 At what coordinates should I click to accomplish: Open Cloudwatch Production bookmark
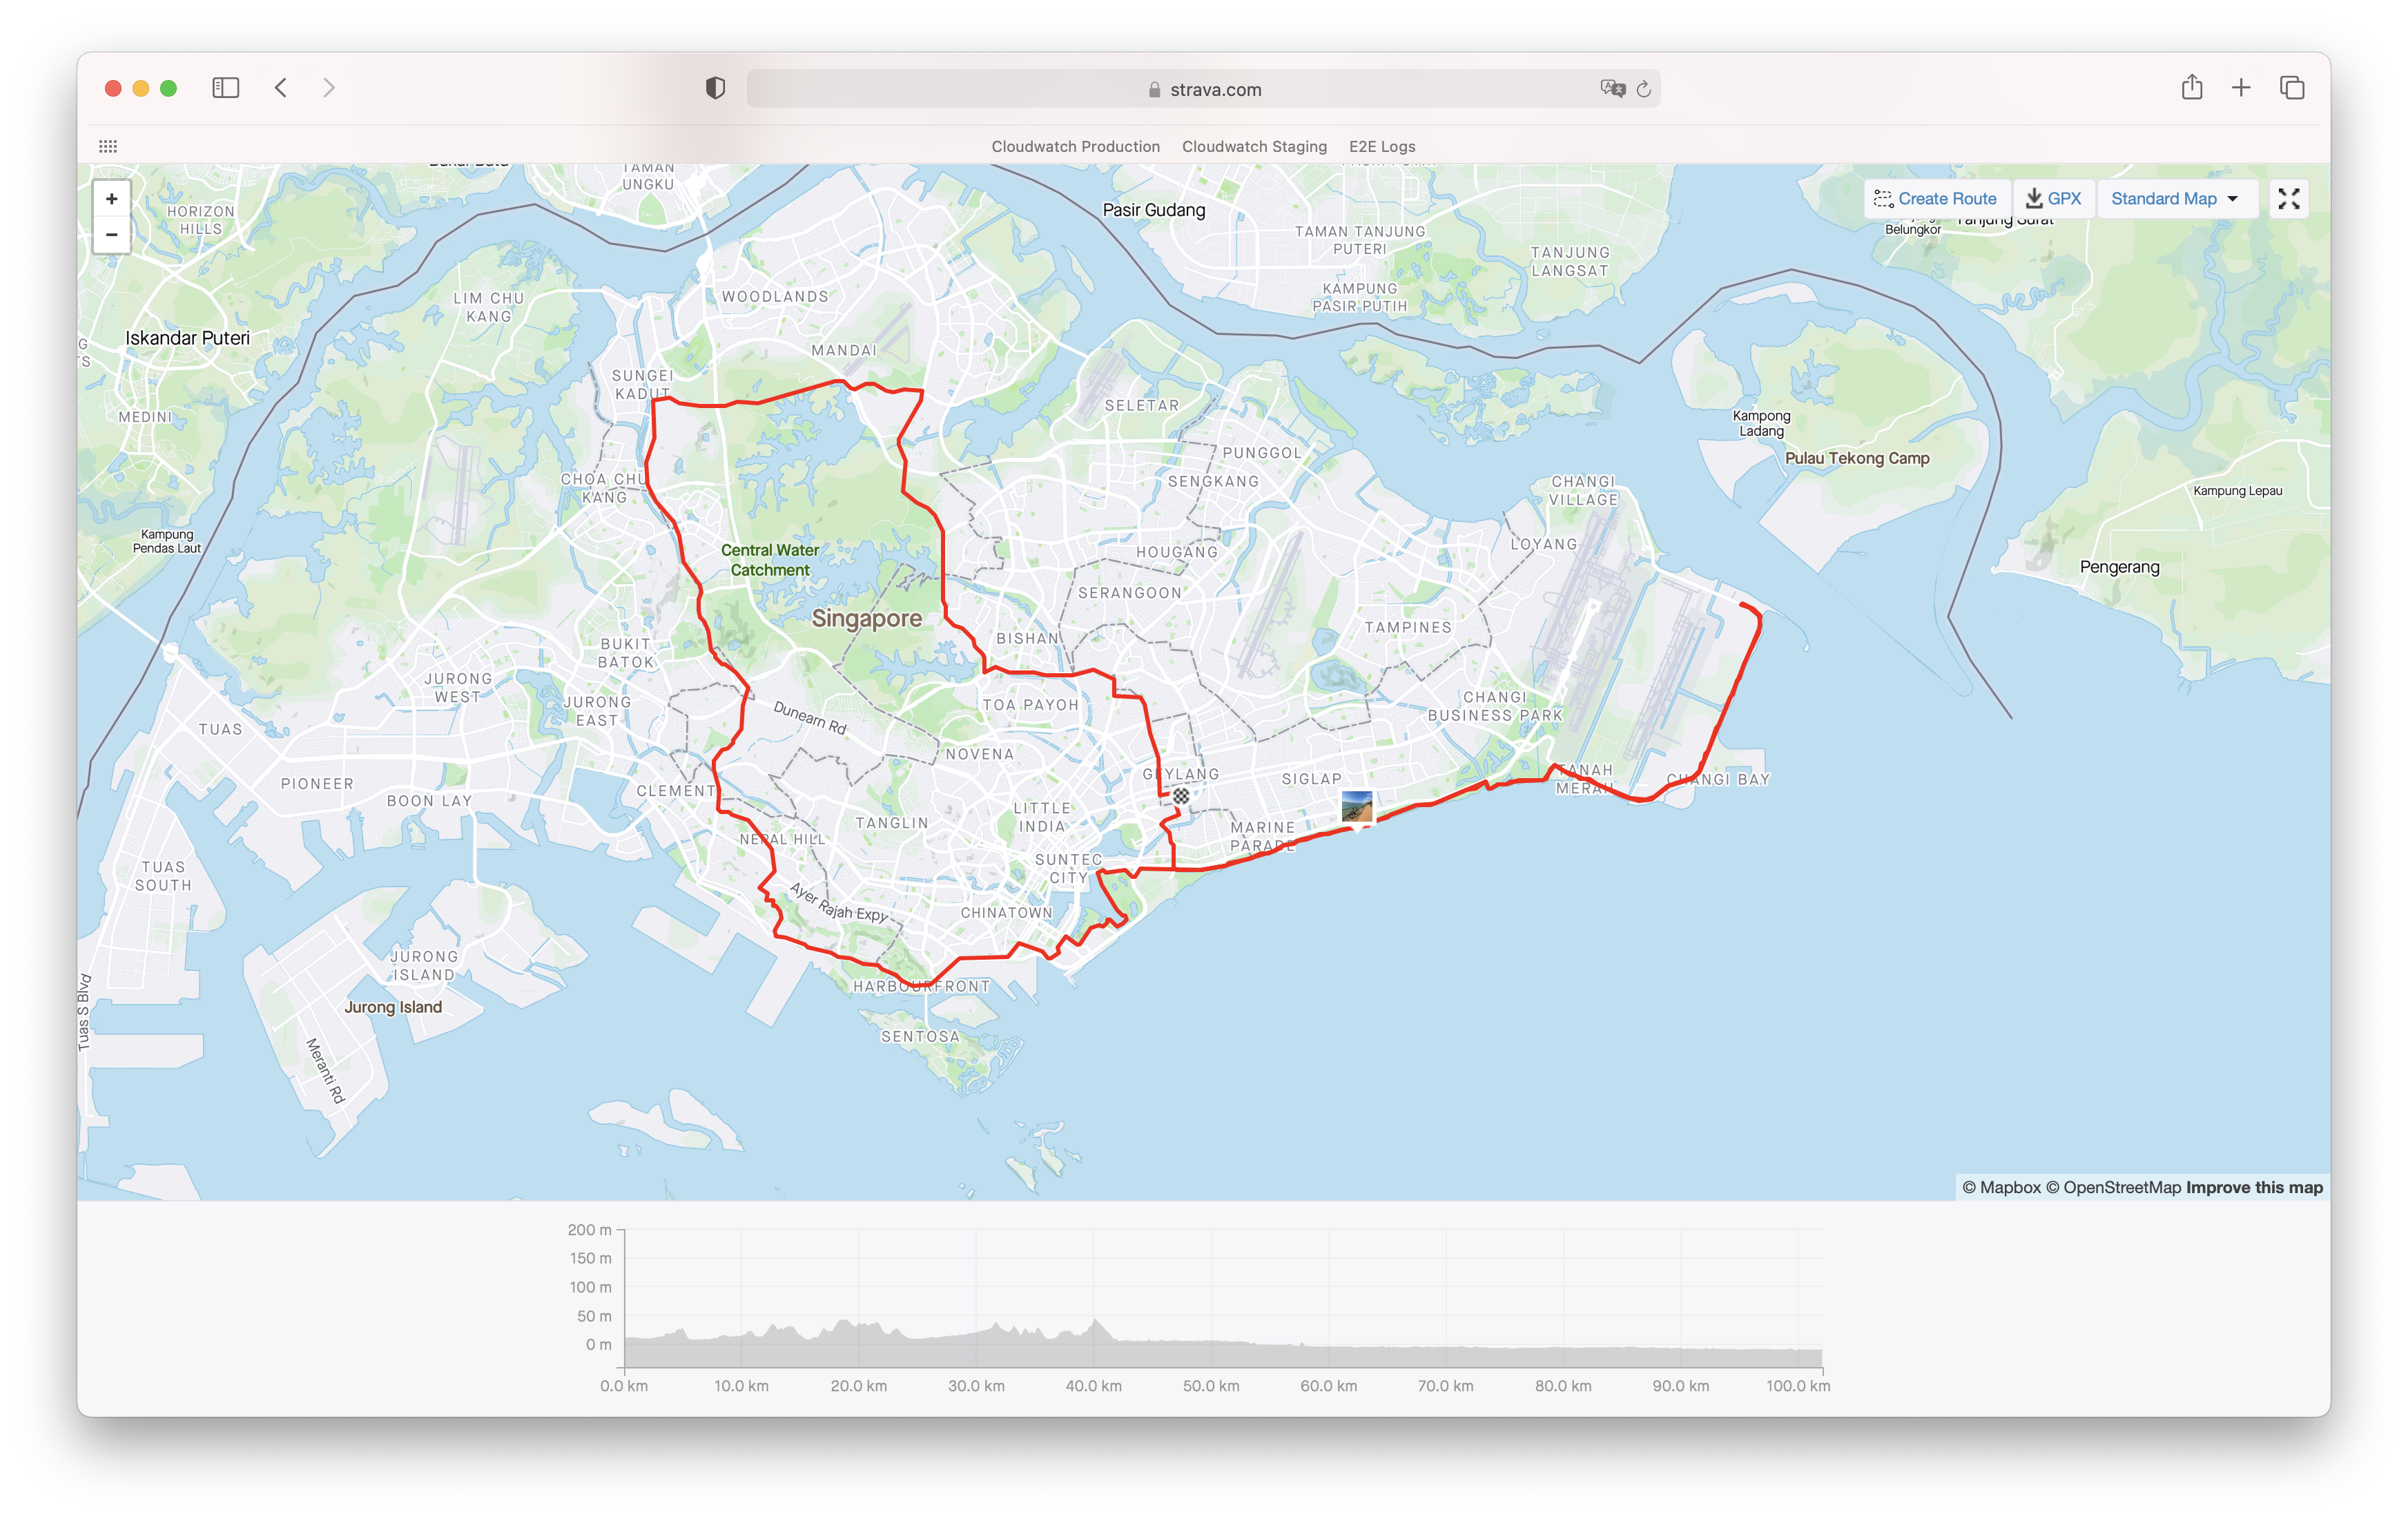1075,146
